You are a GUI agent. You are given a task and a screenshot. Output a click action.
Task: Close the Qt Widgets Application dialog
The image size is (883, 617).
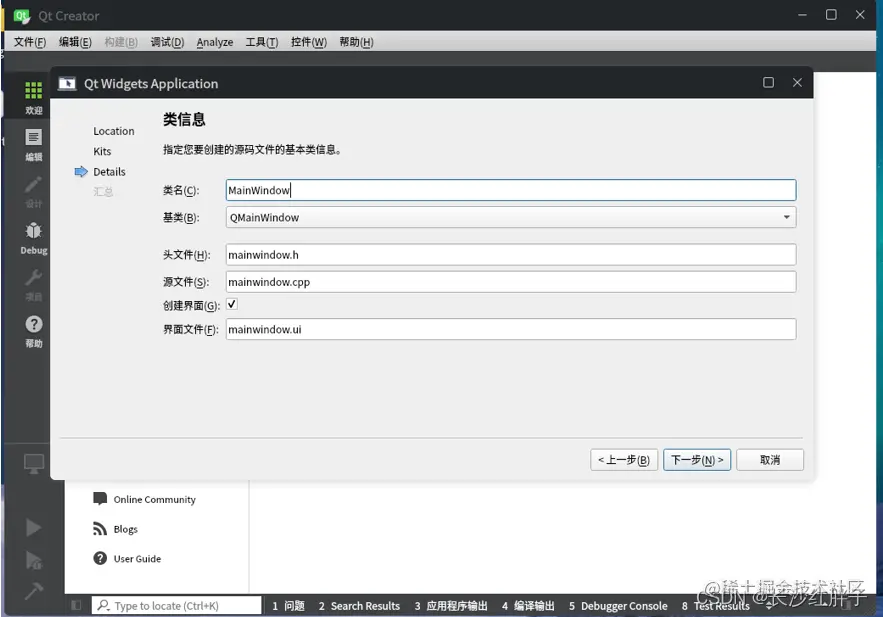point(797,83)
